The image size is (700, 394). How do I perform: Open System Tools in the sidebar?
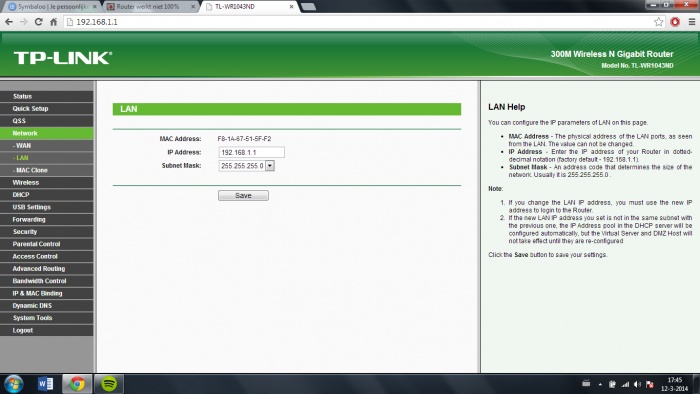click(46, 318)
